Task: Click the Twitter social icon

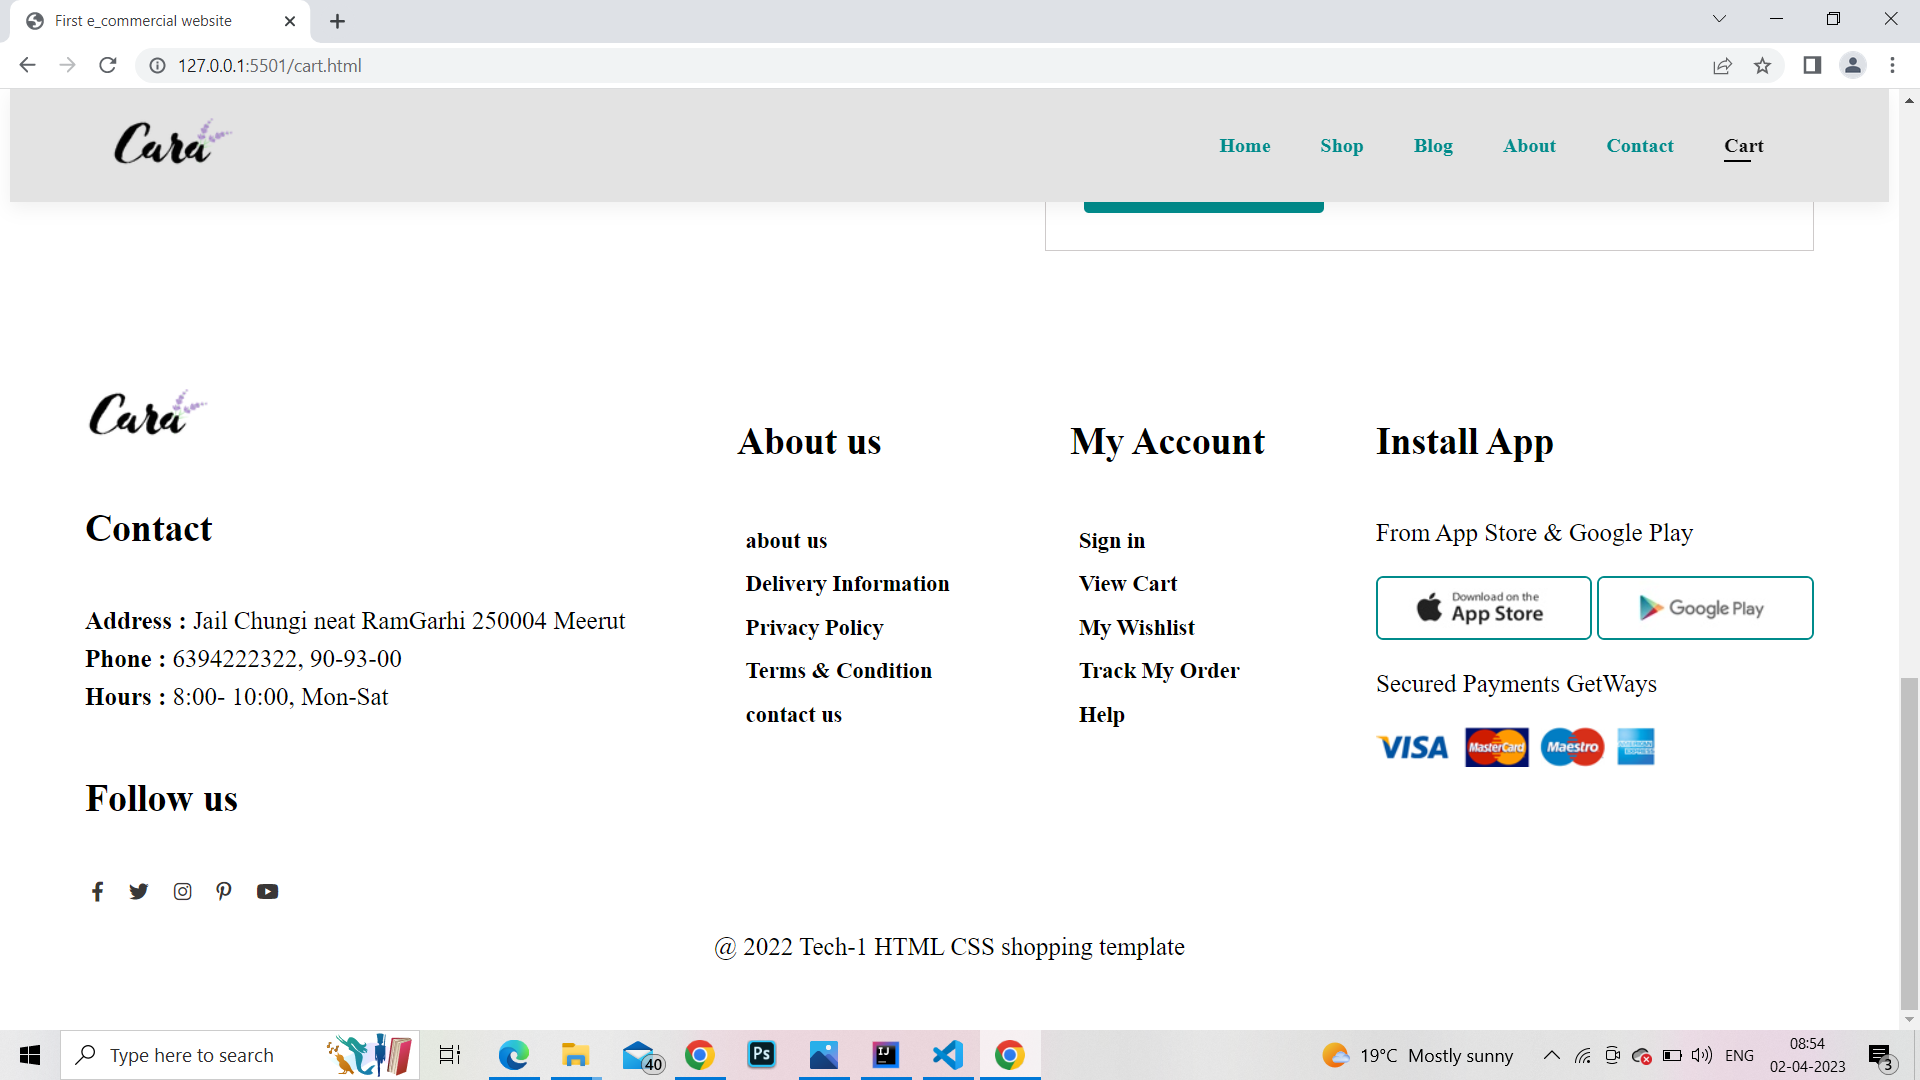Action: point(139,891)
